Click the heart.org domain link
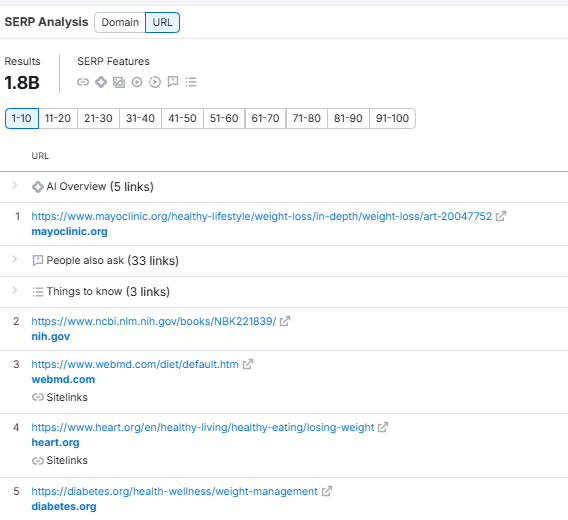Screen dimensions: 568x520 (x=55, y=442)
